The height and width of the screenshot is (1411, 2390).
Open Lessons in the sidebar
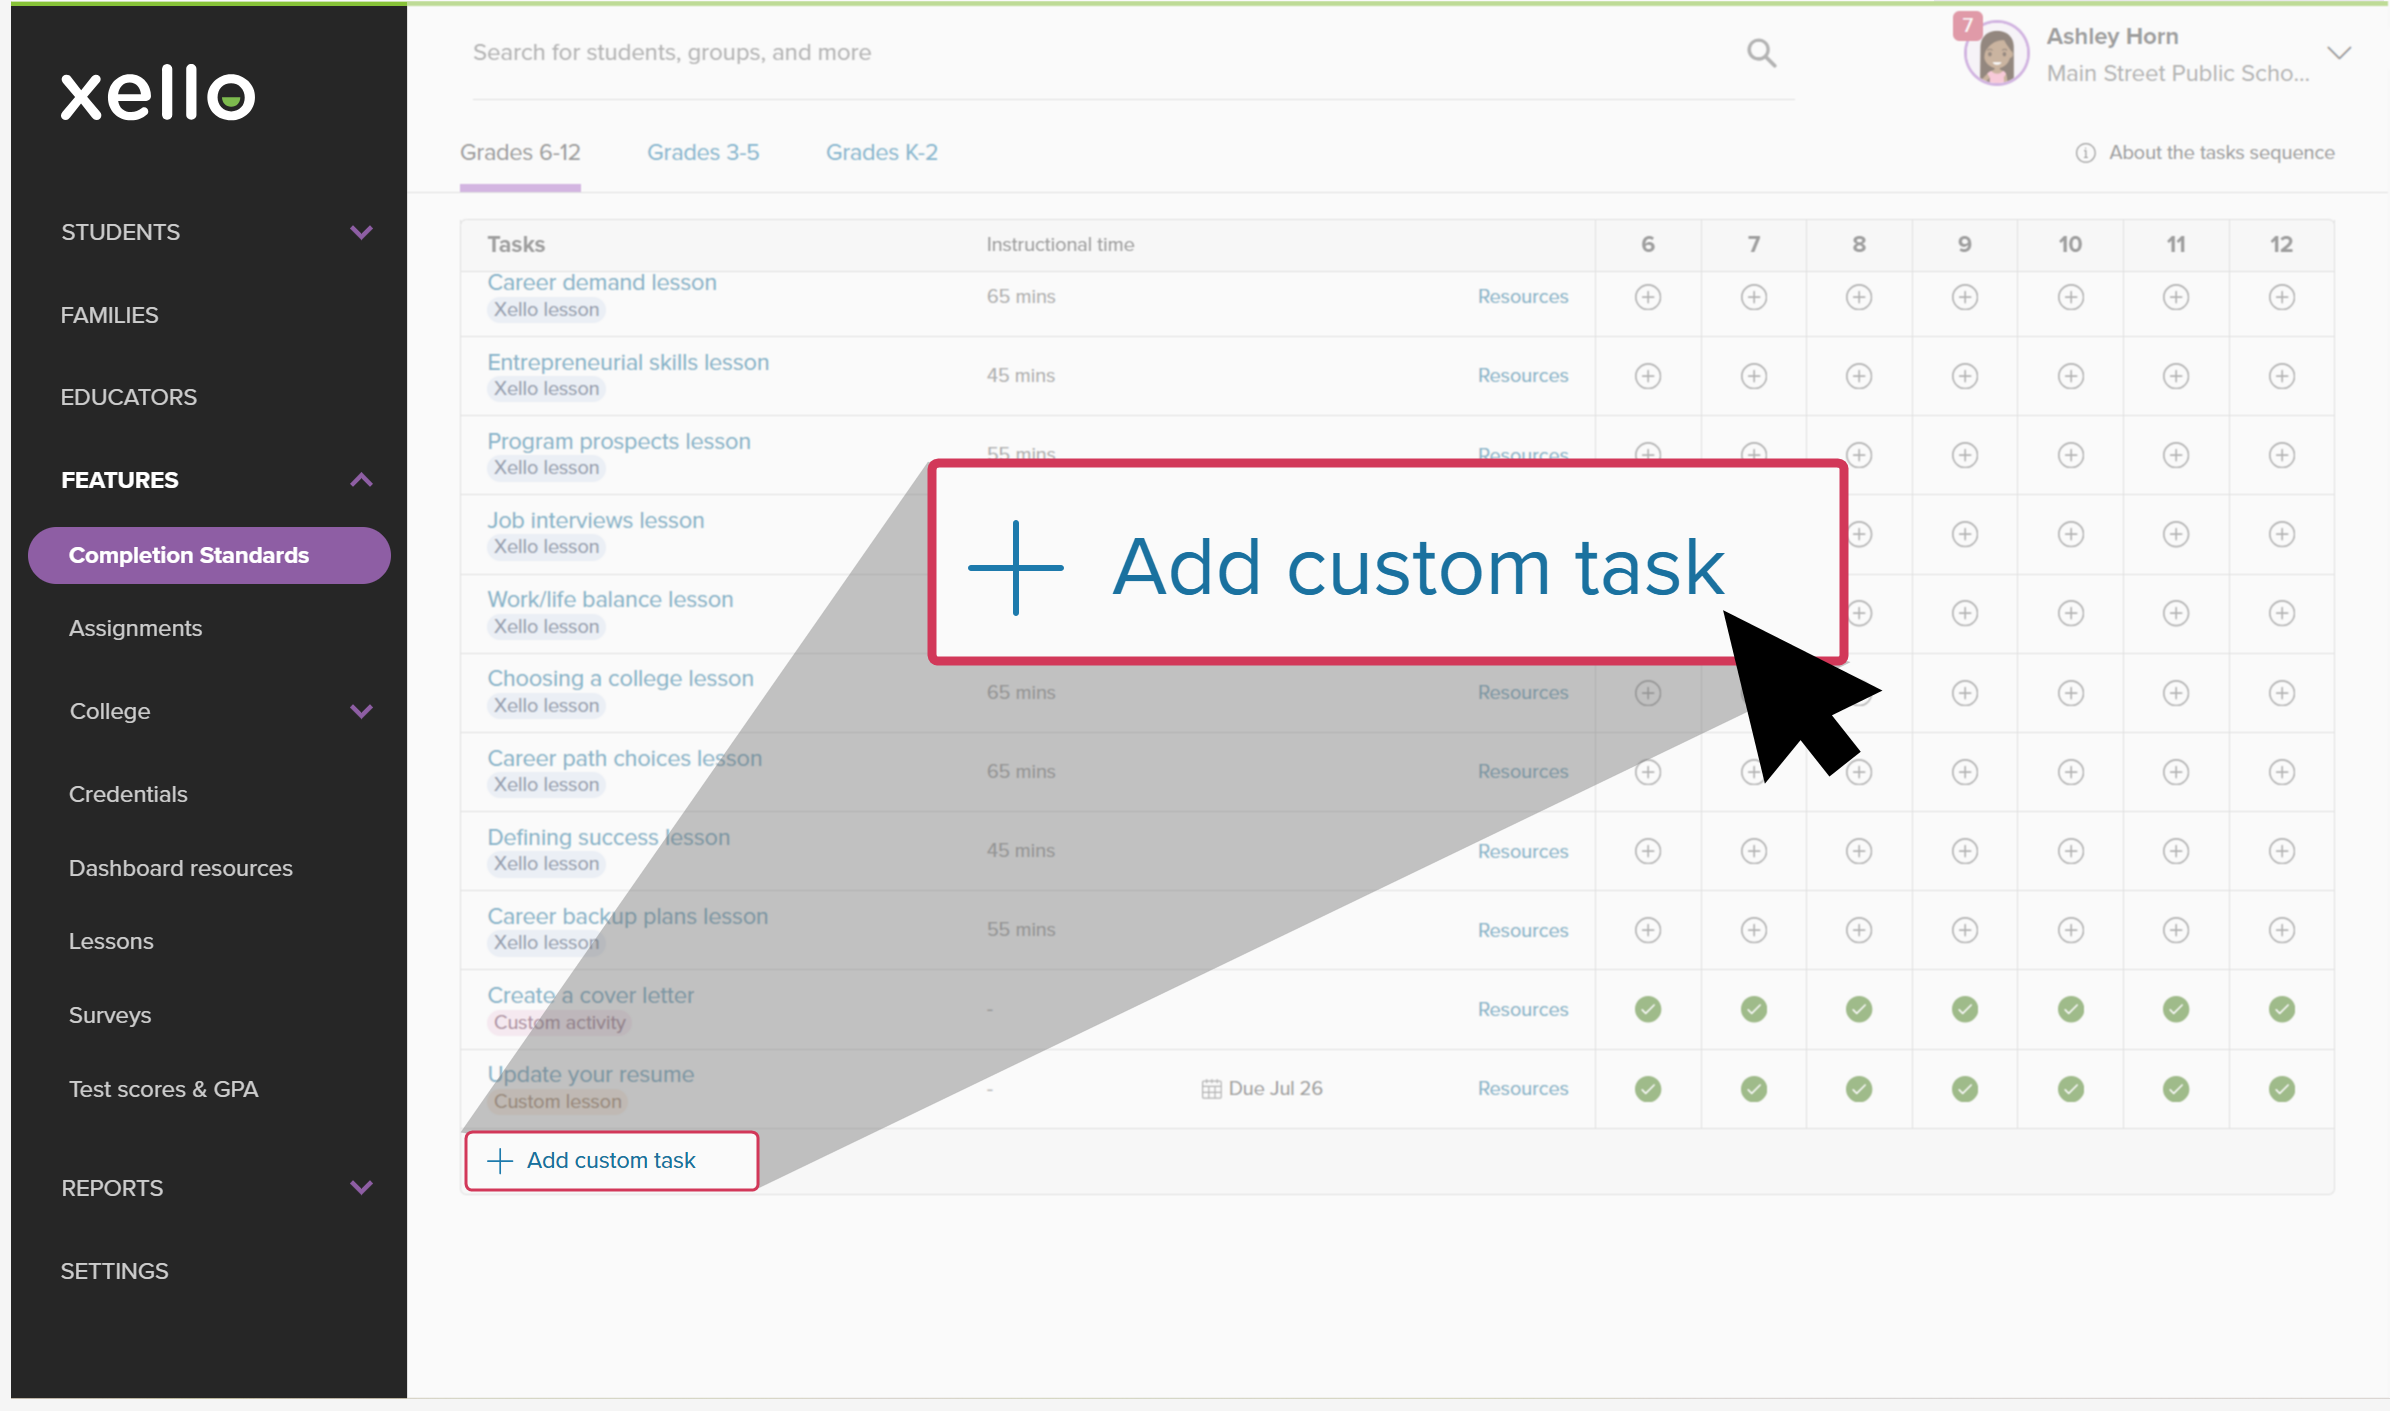pos(111,941)
